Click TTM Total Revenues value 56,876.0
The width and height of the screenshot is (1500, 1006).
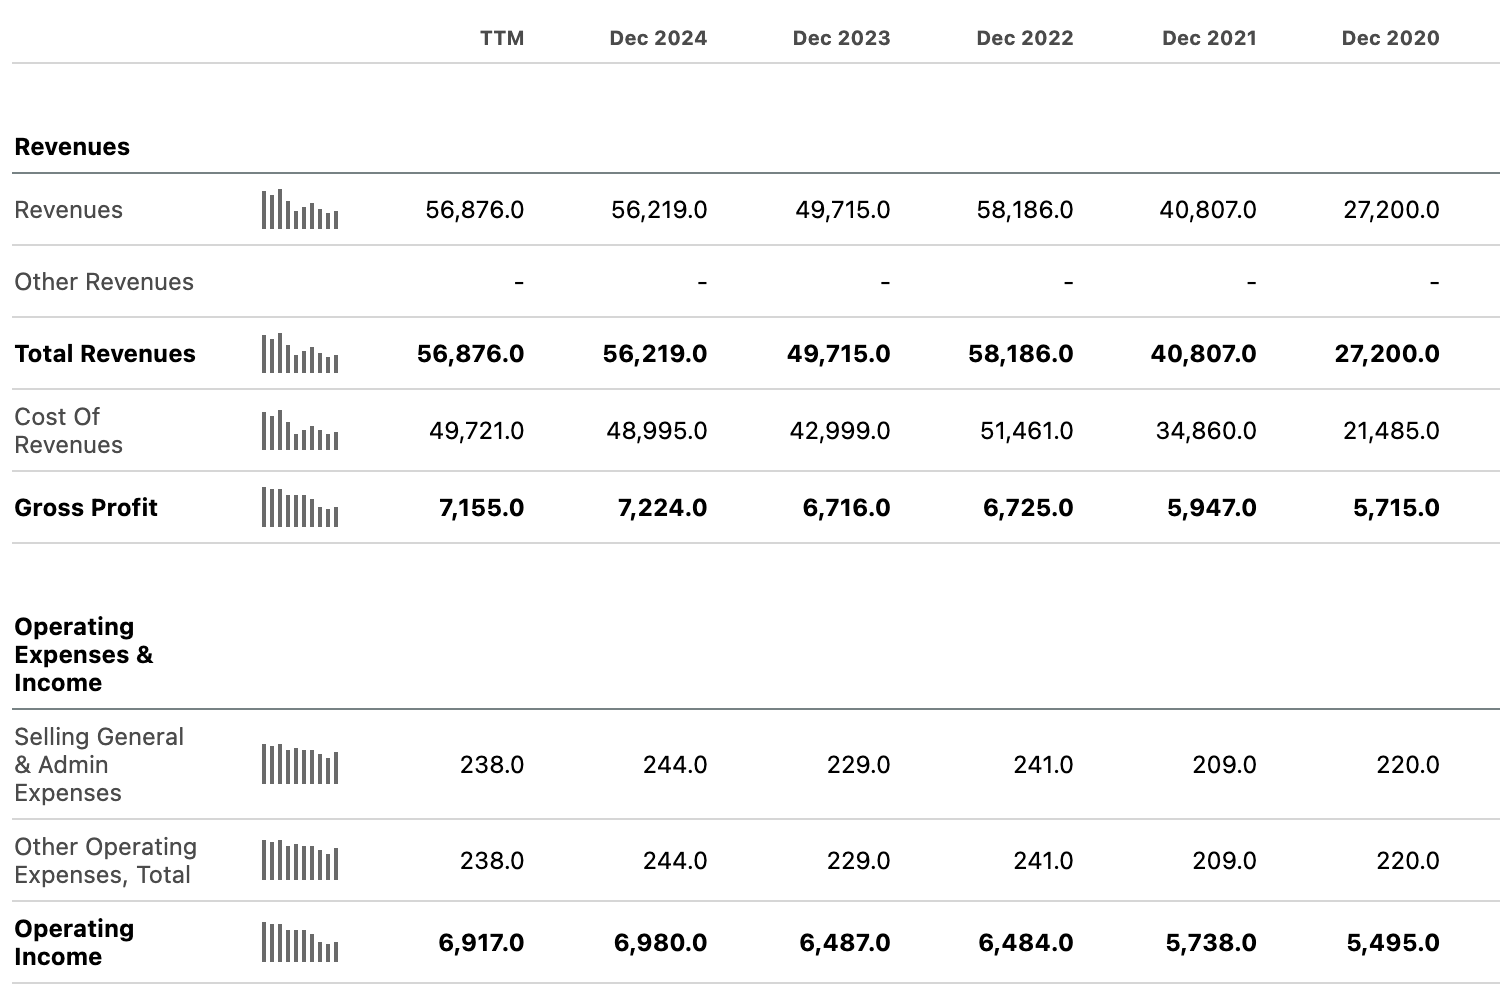click(x=470, y=354)
